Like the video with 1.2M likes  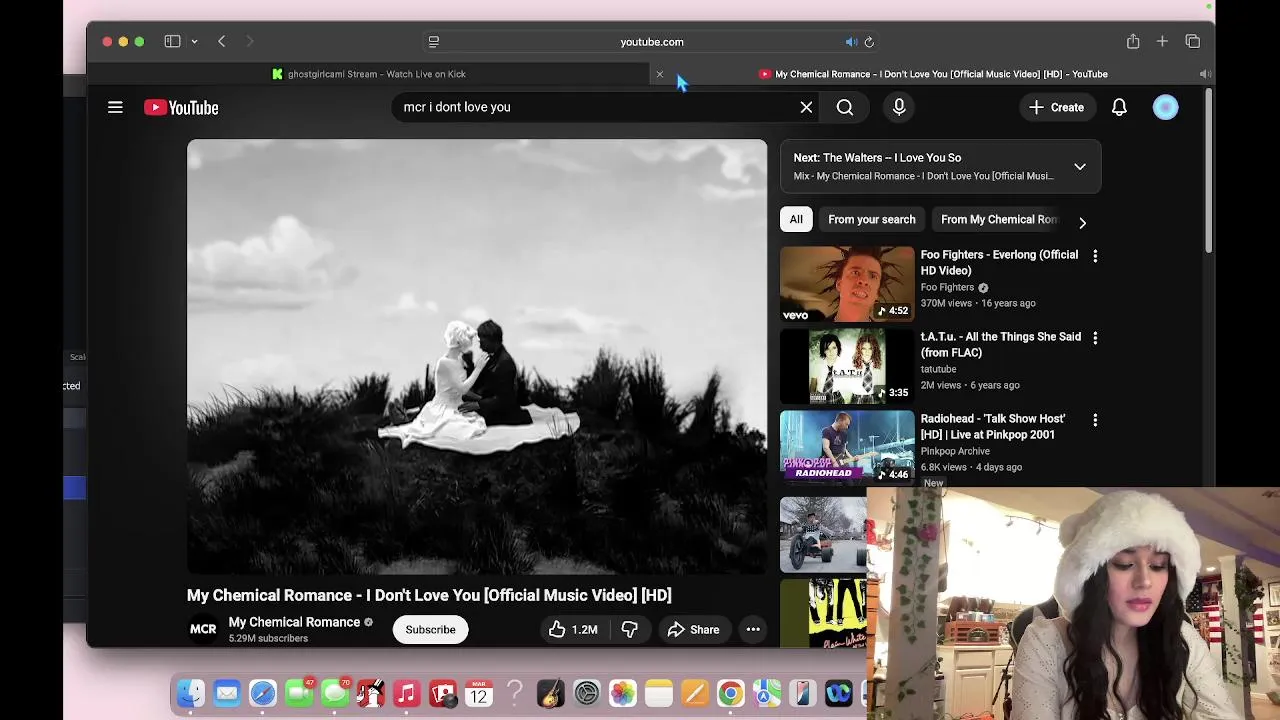(x=572, y=629)
